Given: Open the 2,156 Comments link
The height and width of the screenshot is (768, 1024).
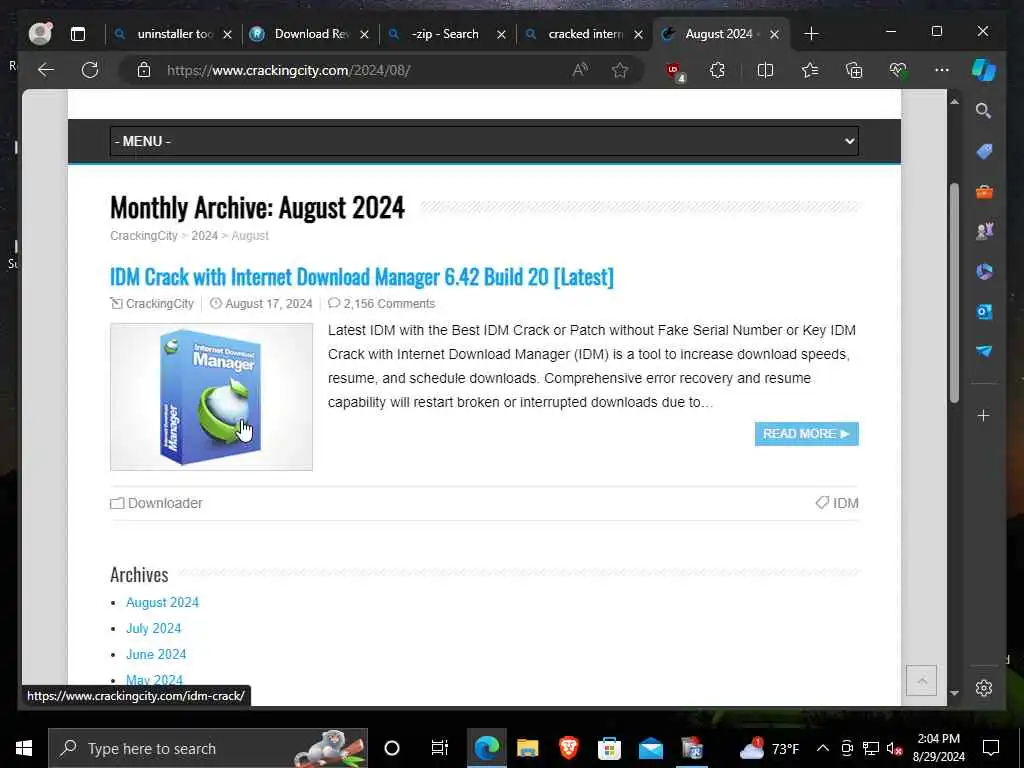Looking at the screenshot, I should click(389, 304).
